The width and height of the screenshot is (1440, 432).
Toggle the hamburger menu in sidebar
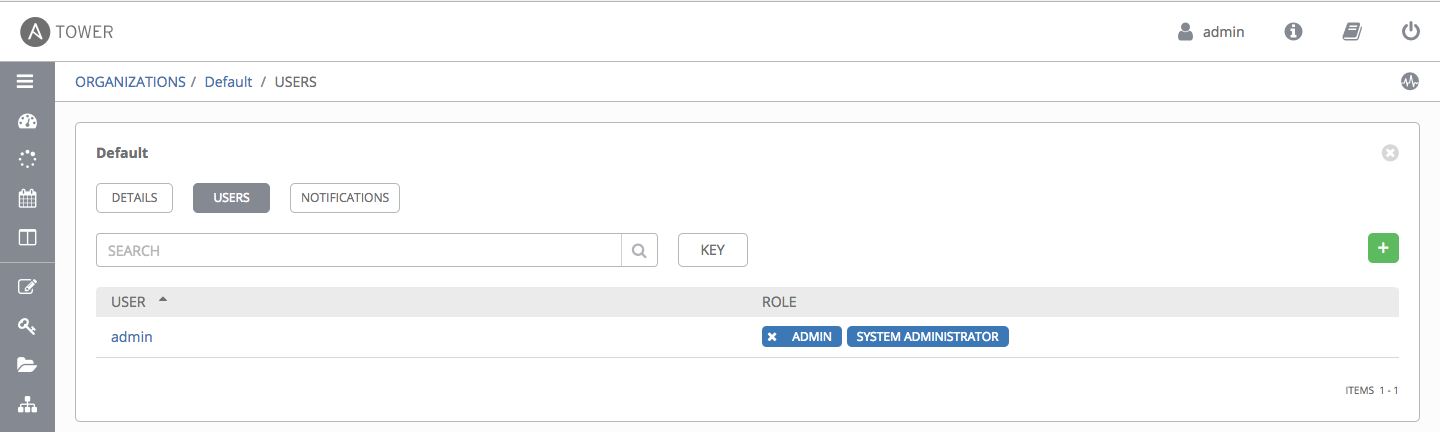point(27,82)
